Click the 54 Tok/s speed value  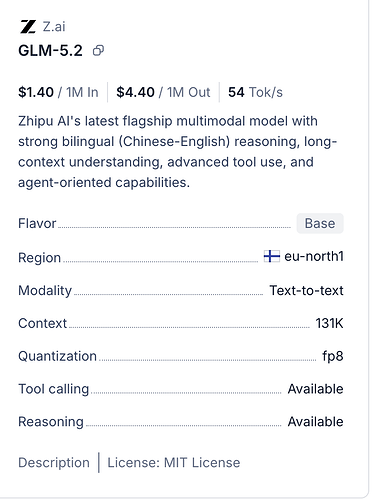[x=255, y=92]
